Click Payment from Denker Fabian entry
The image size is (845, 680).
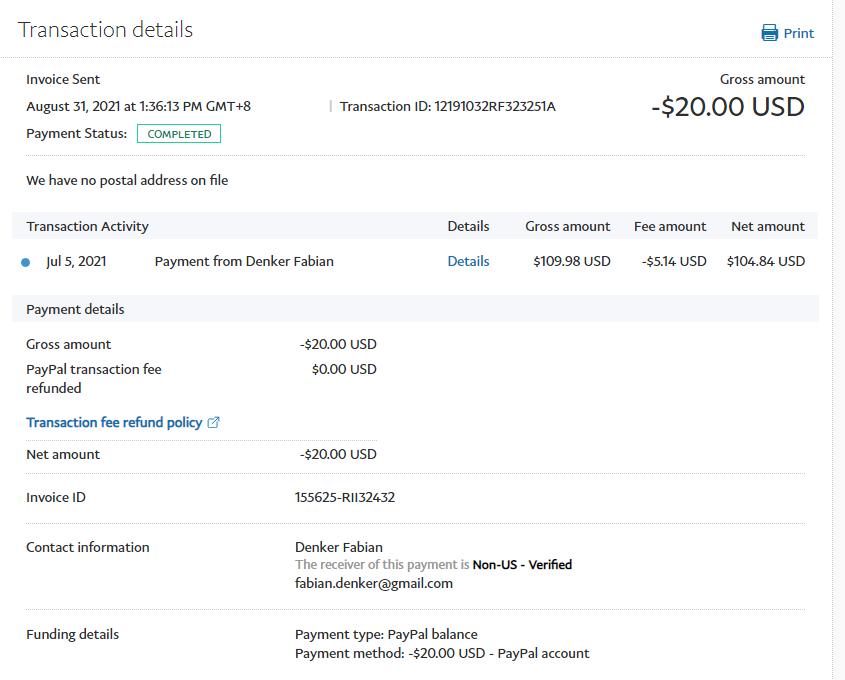point(244,261)
